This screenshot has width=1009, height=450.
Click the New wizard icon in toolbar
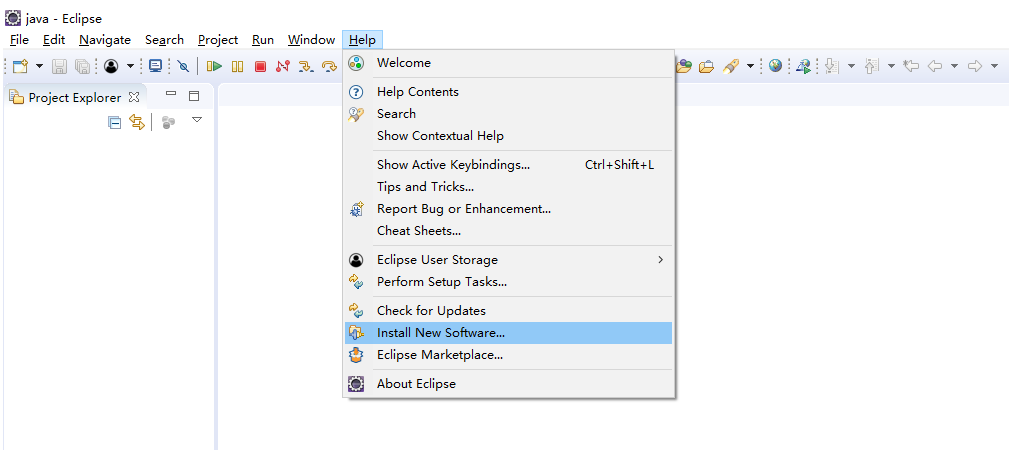tap(21, 66)
